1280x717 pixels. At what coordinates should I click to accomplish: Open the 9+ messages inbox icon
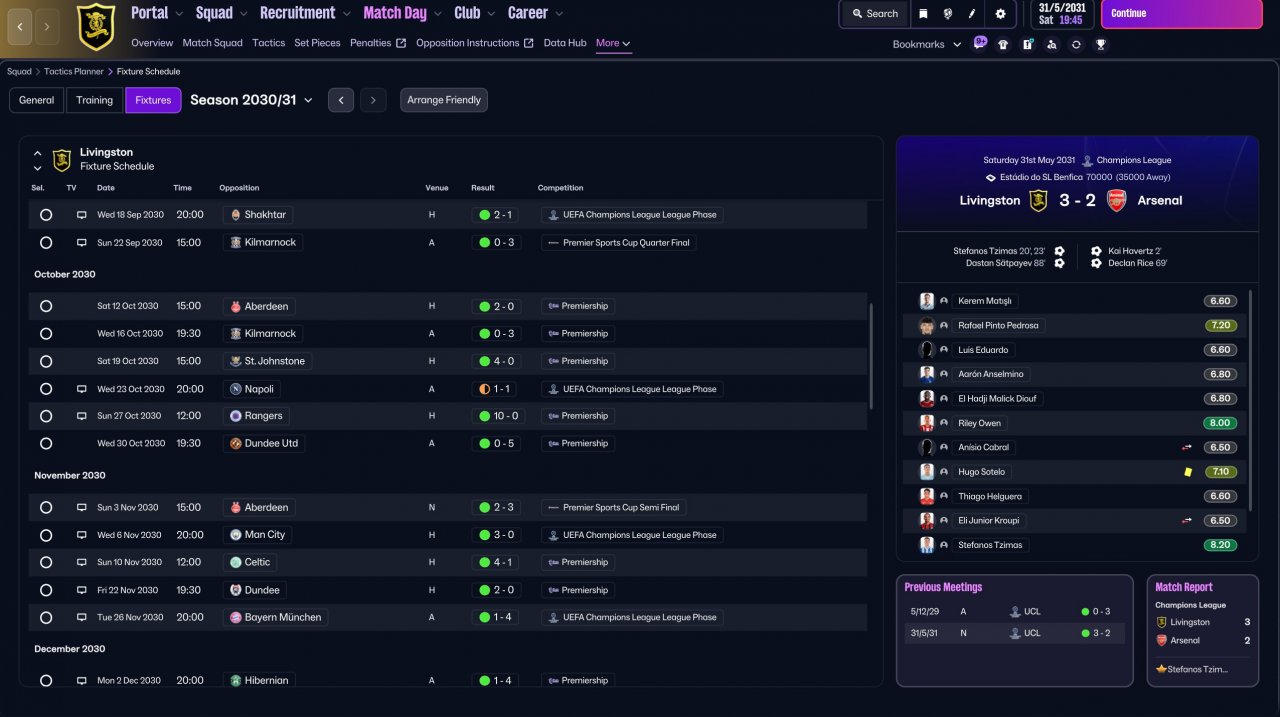click(980, 44)
